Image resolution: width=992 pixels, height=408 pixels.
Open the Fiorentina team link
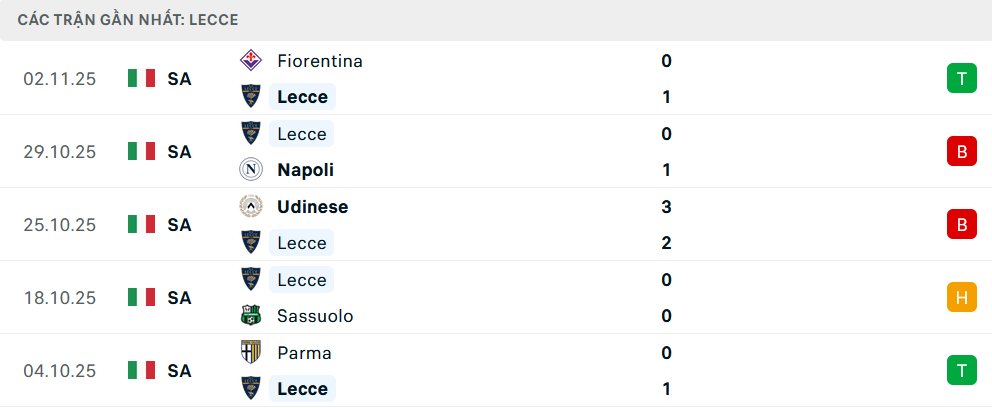[320, 61]
